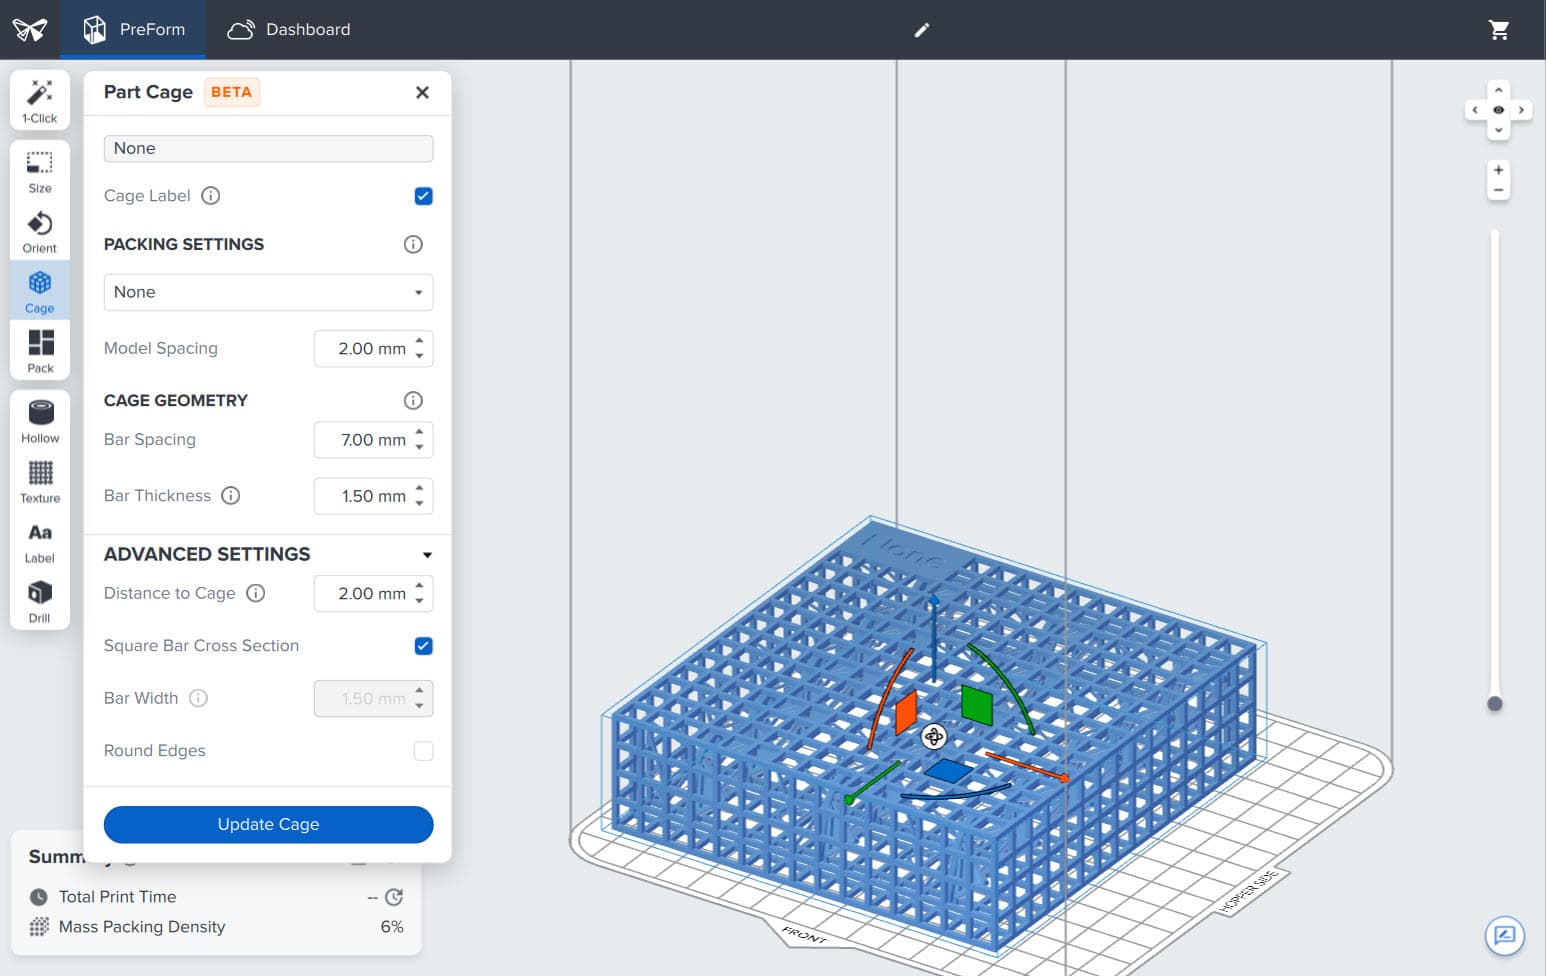
Task: Click the Formlabs butterfly logo
Action: point(30,30)
